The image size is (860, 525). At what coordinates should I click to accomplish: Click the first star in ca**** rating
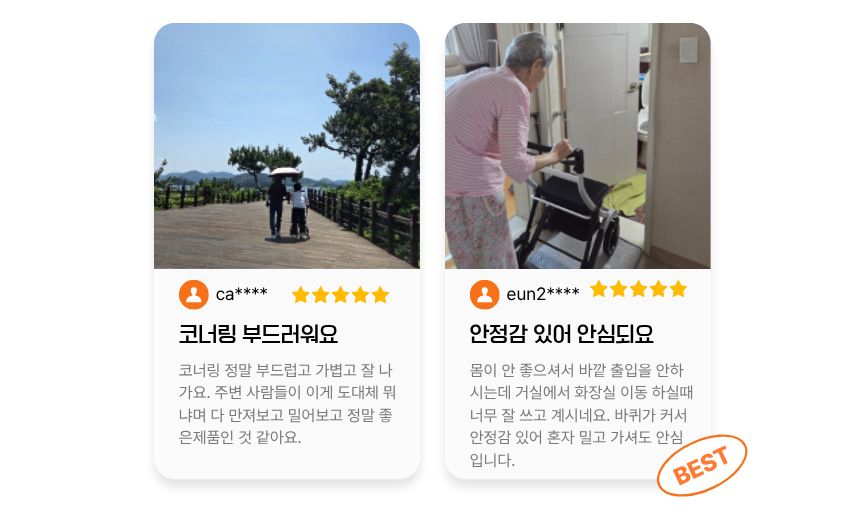tap(301, 295)
